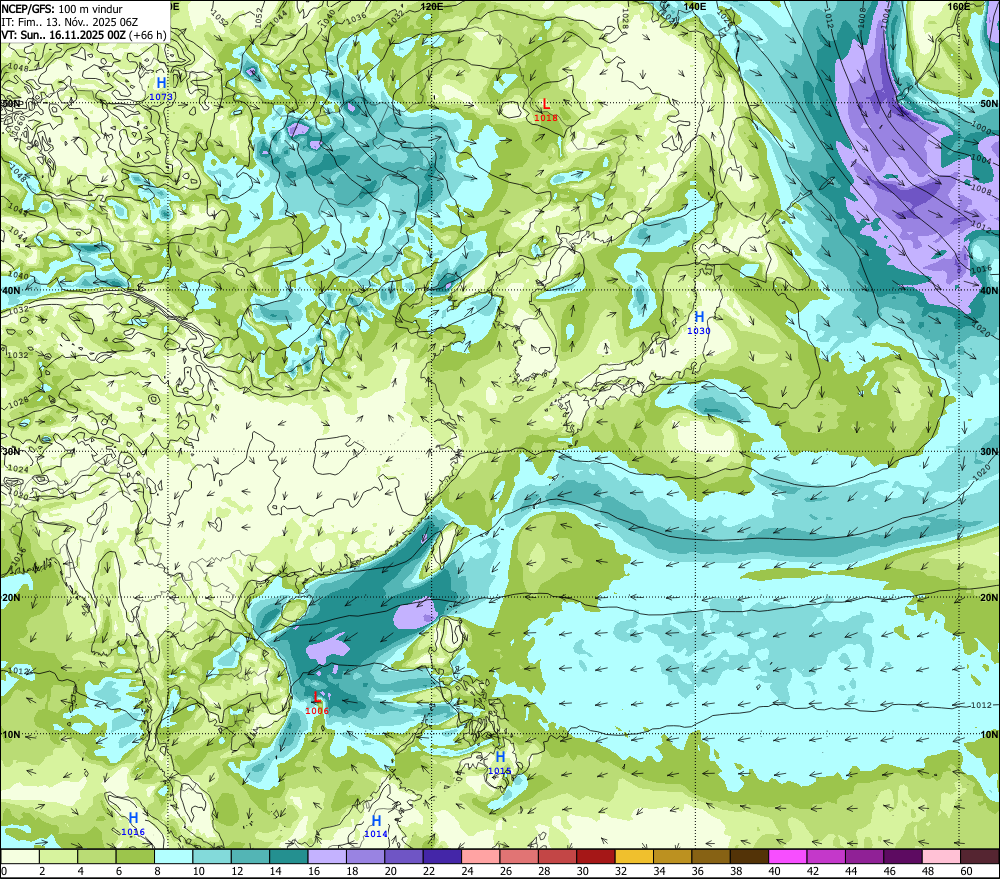Click the 30N label on right edge
The width and height of the screenshot is (1000, 879).
(x=989, y=452)
